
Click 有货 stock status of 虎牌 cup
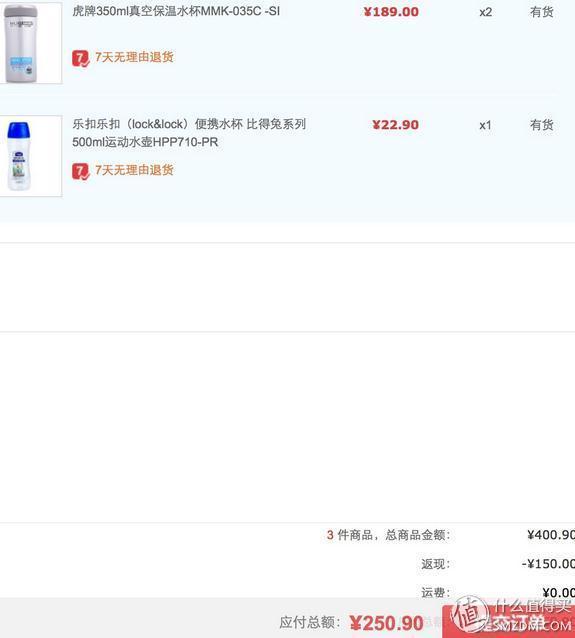542,12
